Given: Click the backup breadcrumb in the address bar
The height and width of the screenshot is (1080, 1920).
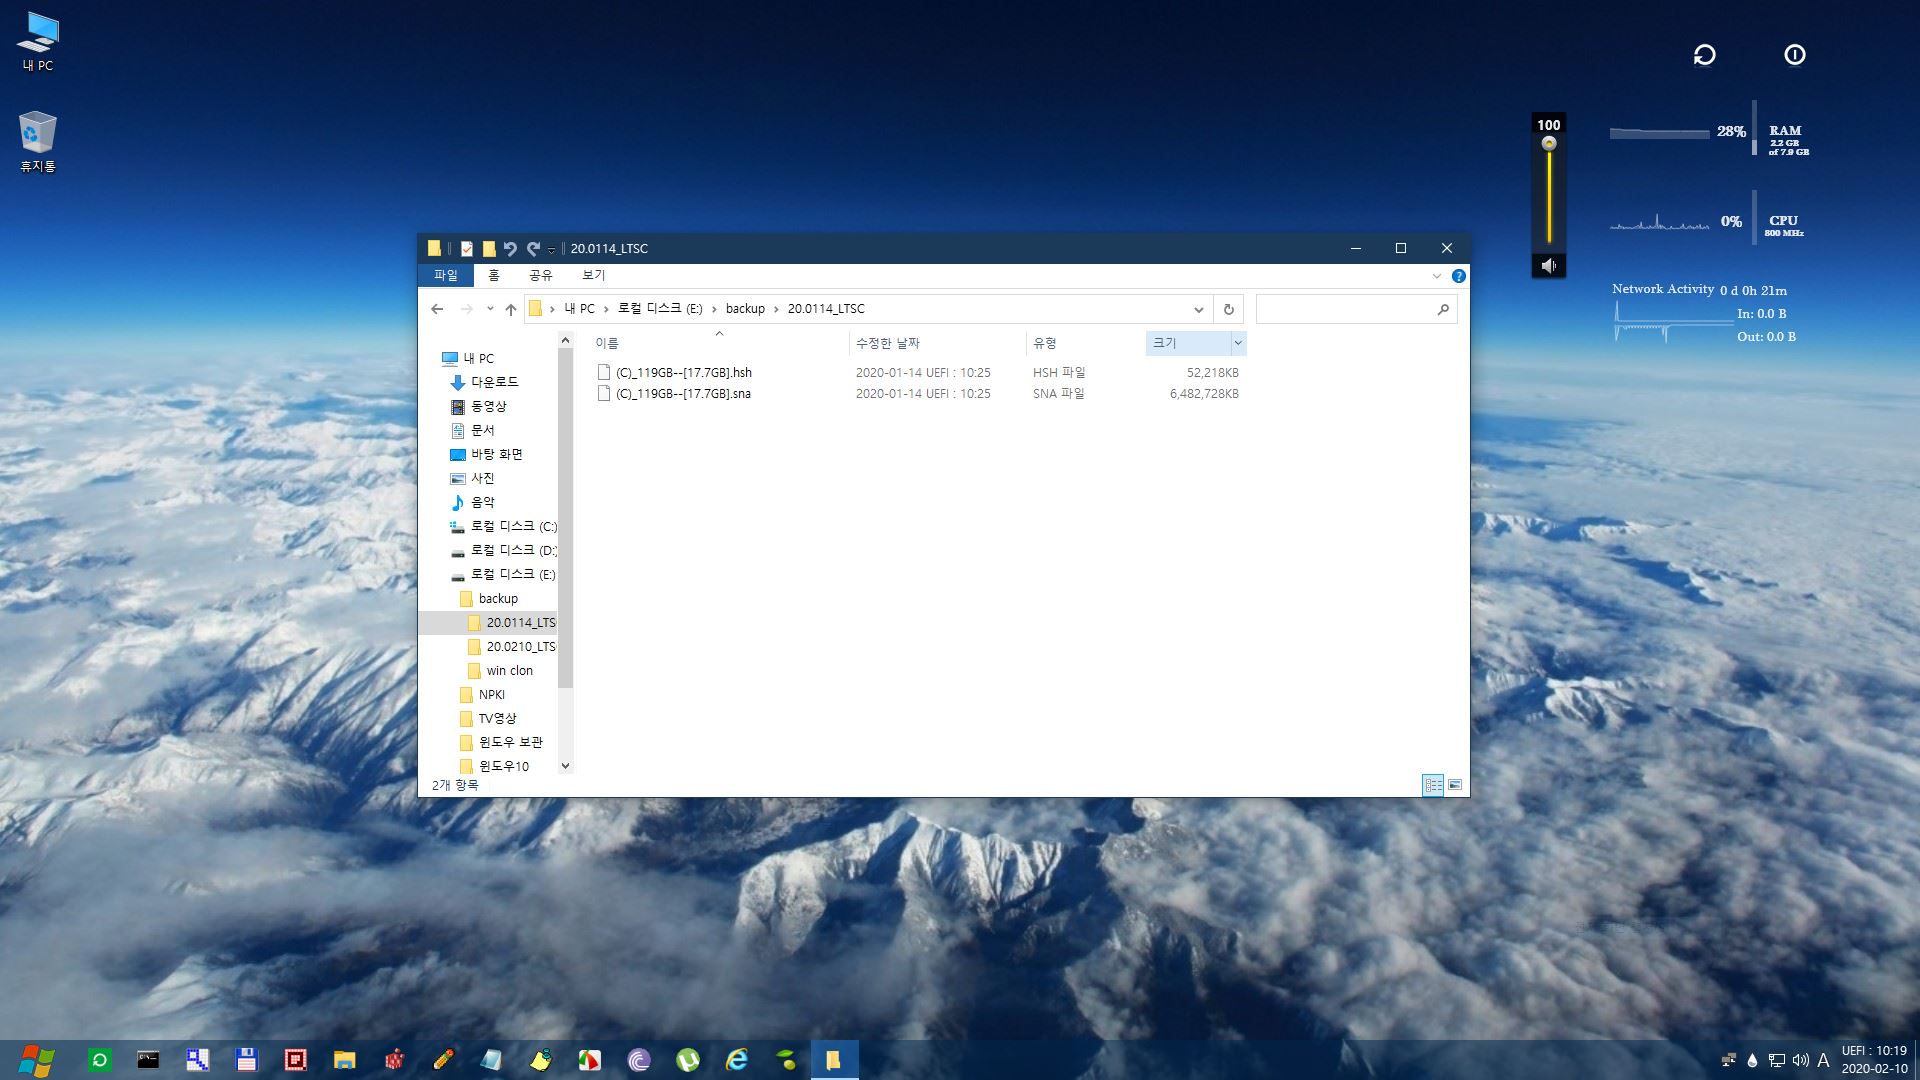Looking at the screenshot, I should point(745,309).
